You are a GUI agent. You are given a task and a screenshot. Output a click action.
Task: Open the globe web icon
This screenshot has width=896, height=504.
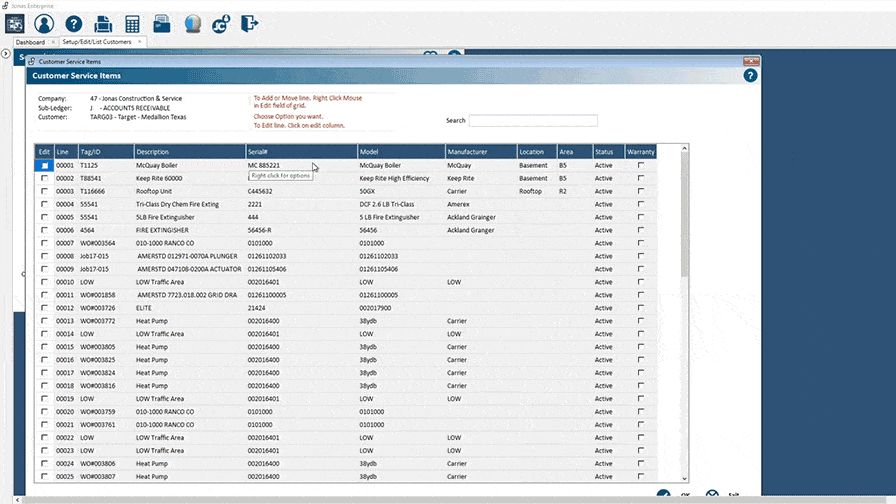(x=193, y=24)
